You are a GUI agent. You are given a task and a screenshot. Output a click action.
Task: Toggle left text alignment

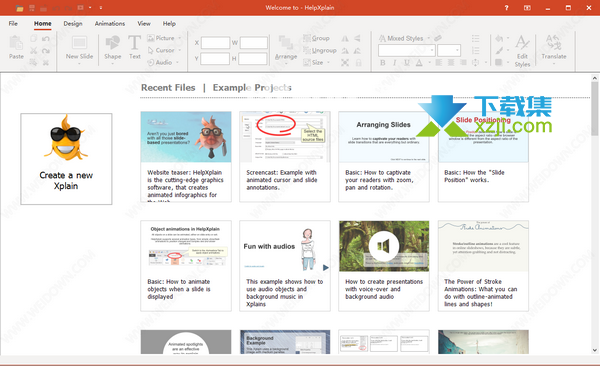tap(439, 62)
